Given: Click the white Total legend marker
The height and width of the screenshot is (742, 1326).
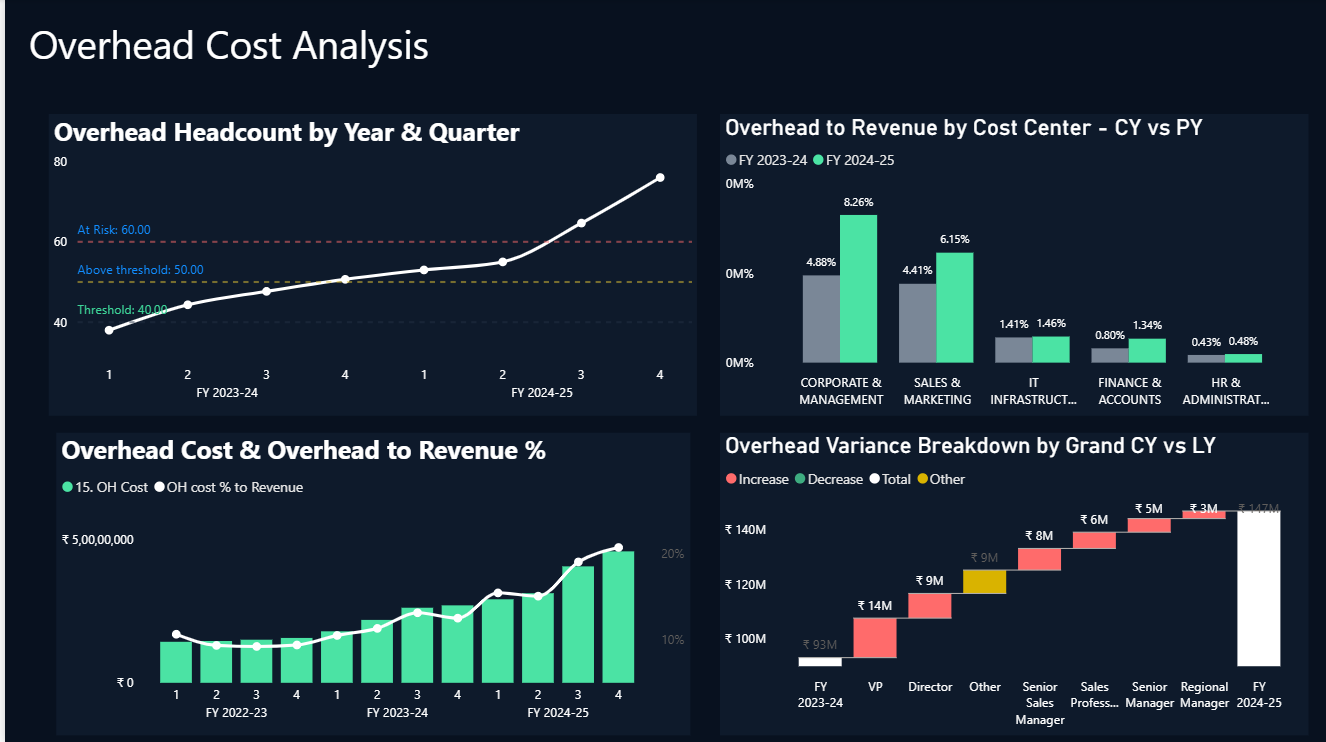Looking at the screenshot, I should pyautogui.click(x=873, y=479).
